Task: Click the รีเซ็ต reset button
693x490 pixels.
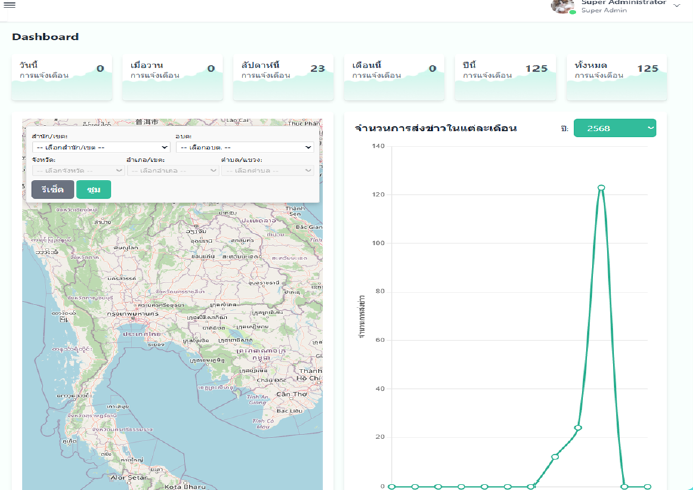Action: (x=52, y=189)
